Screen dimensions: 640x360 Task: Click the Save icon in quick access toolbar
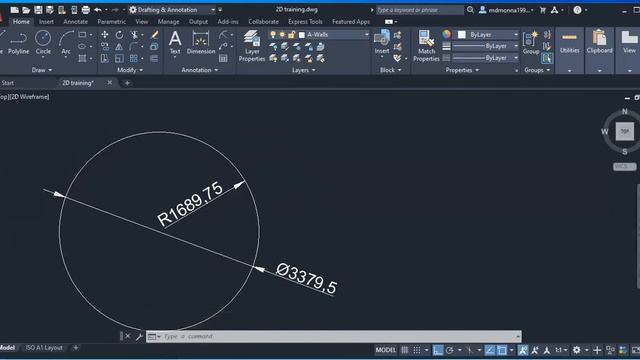point(38,10)
